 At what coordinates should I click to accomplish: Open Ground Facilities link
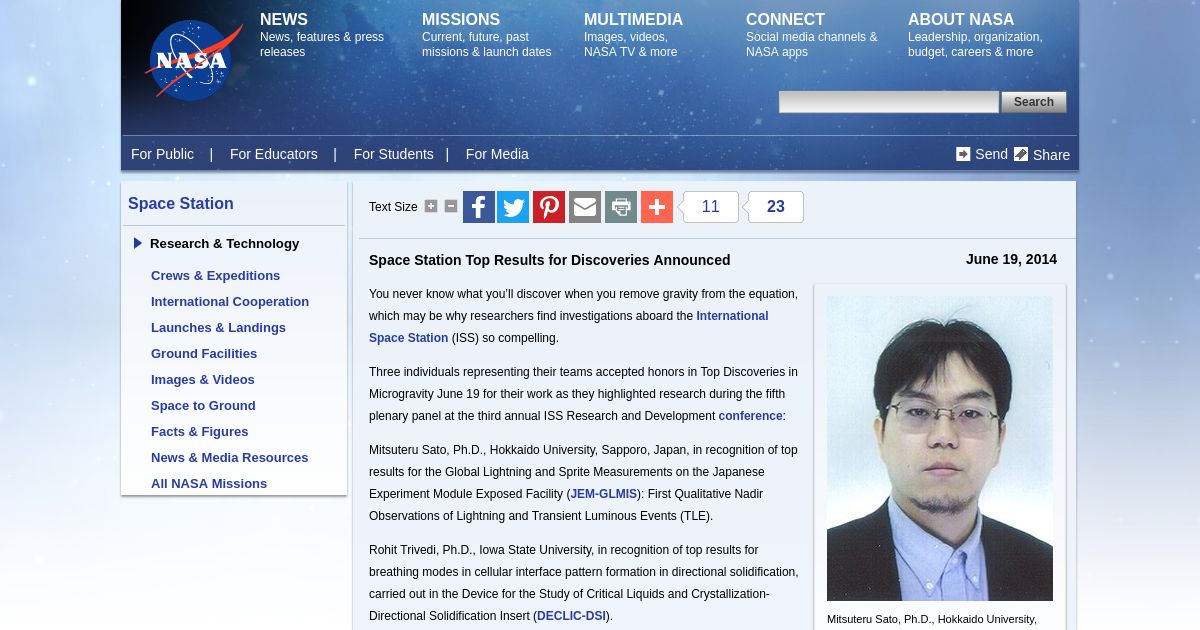click(204, 353)
